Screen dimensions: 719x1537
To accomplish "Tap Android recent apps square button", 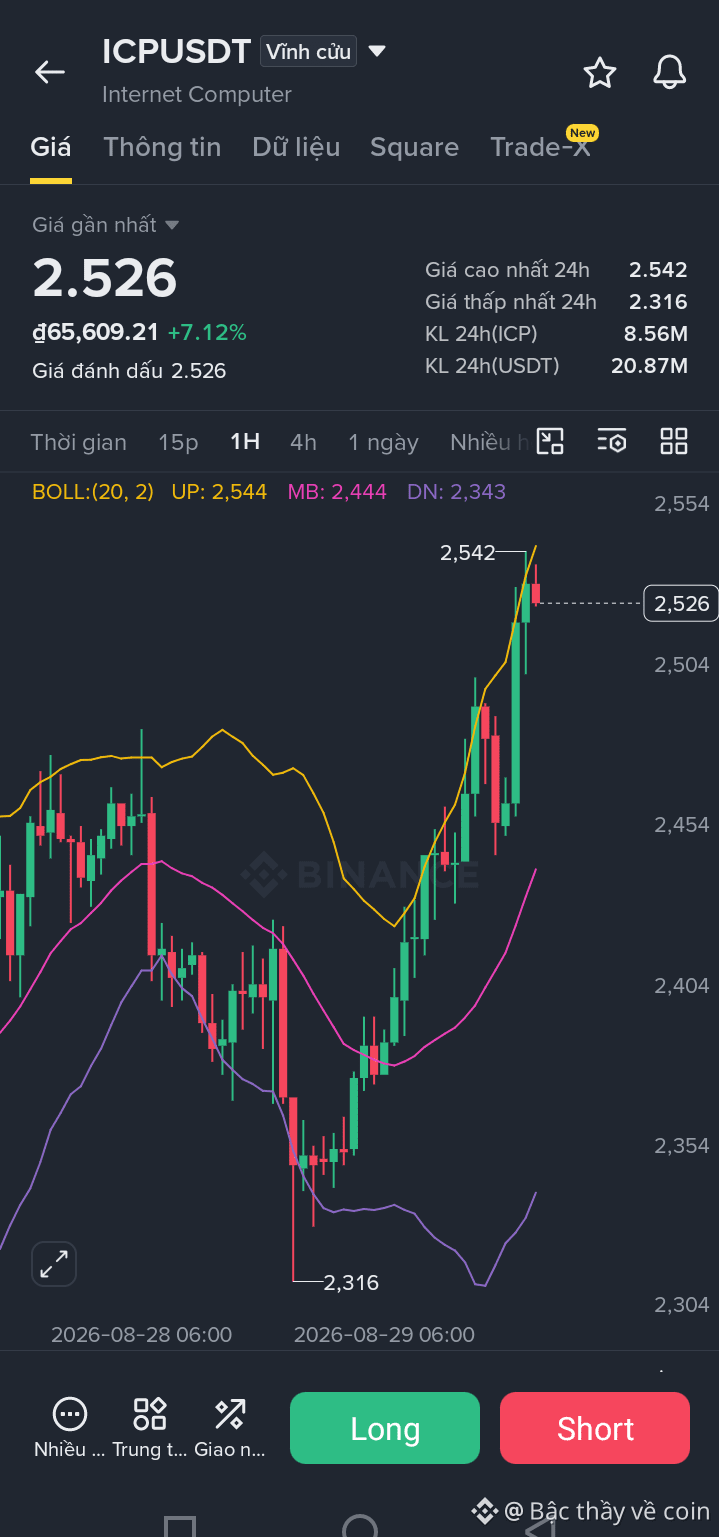I will tap(180, 1527).
